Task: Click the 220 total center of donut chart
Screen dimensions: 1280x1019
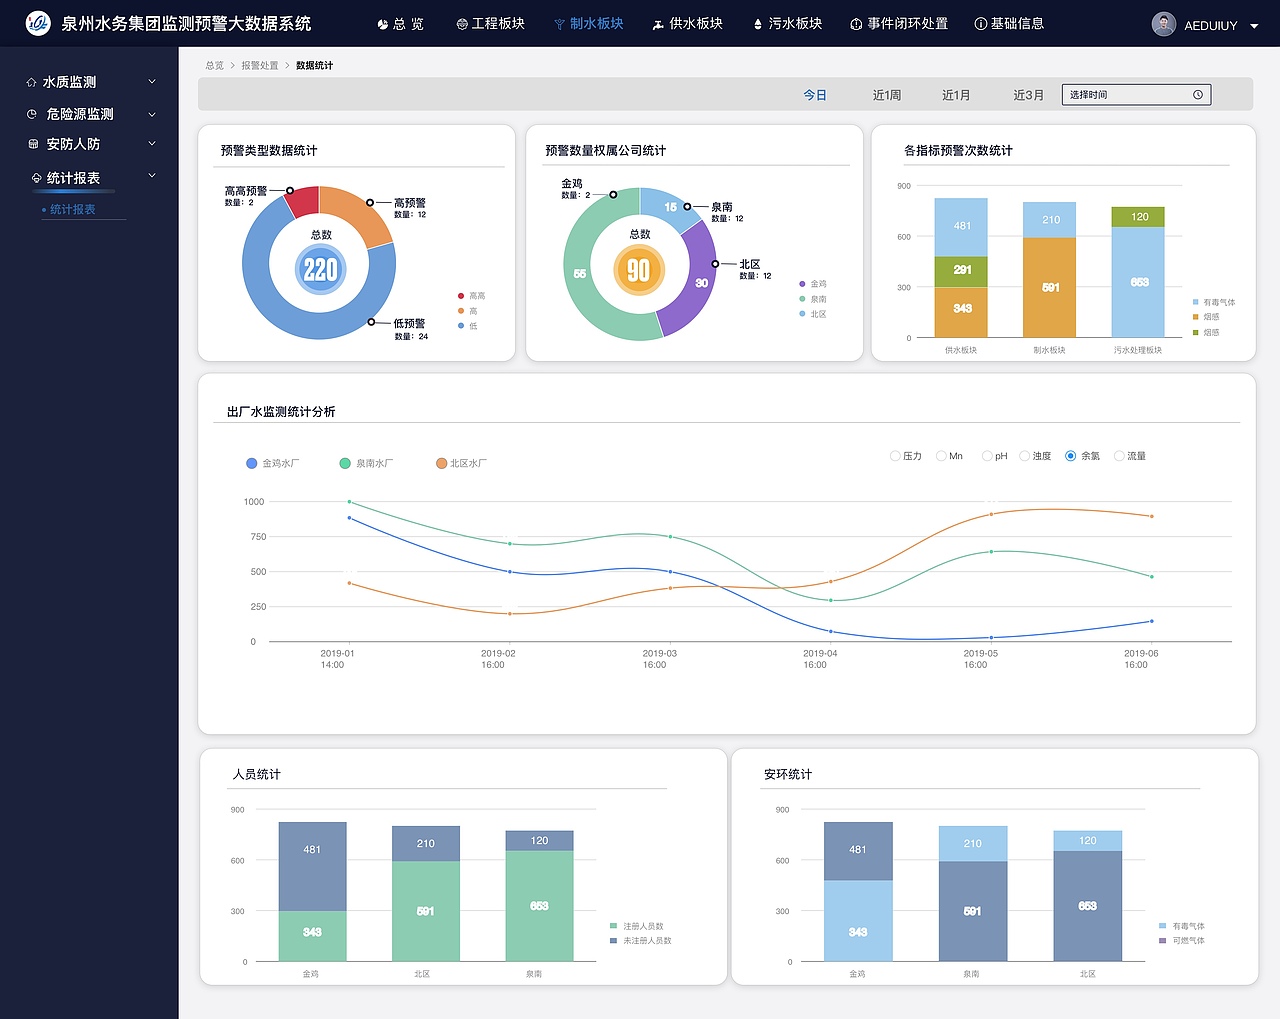Action: [321, 269]
